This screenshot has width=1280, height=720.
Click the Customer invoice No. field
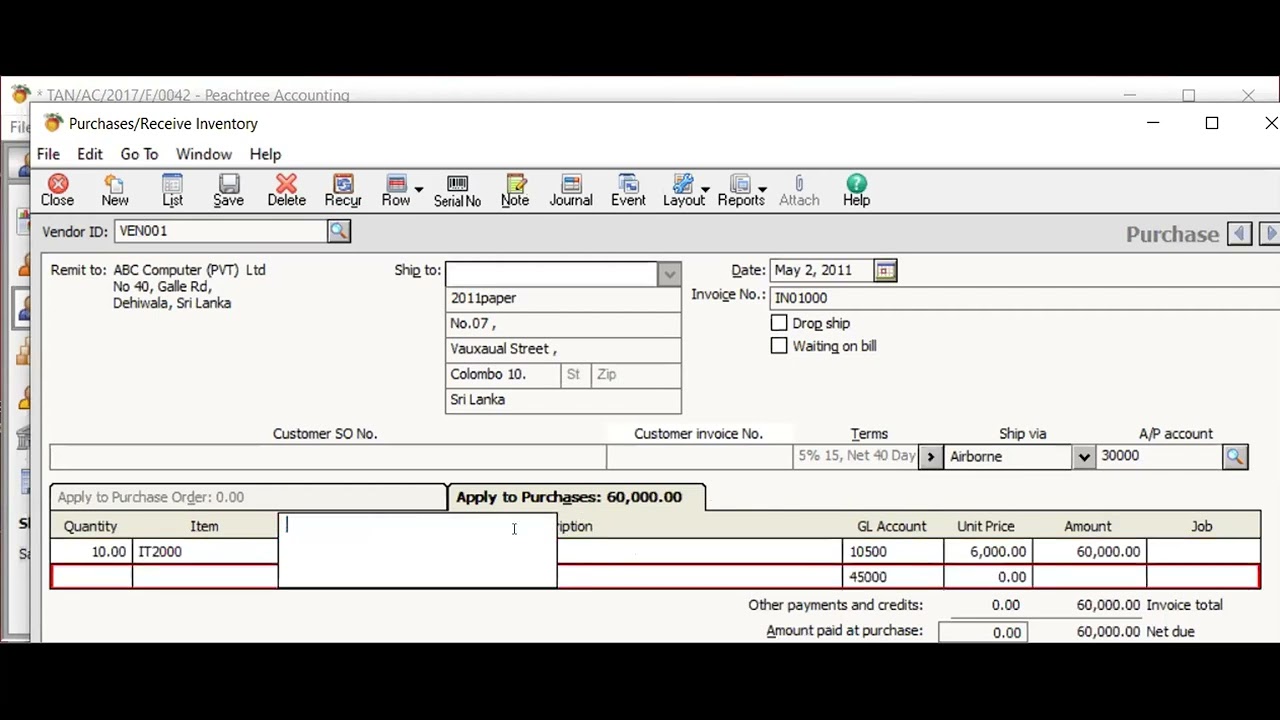(700, 457)
